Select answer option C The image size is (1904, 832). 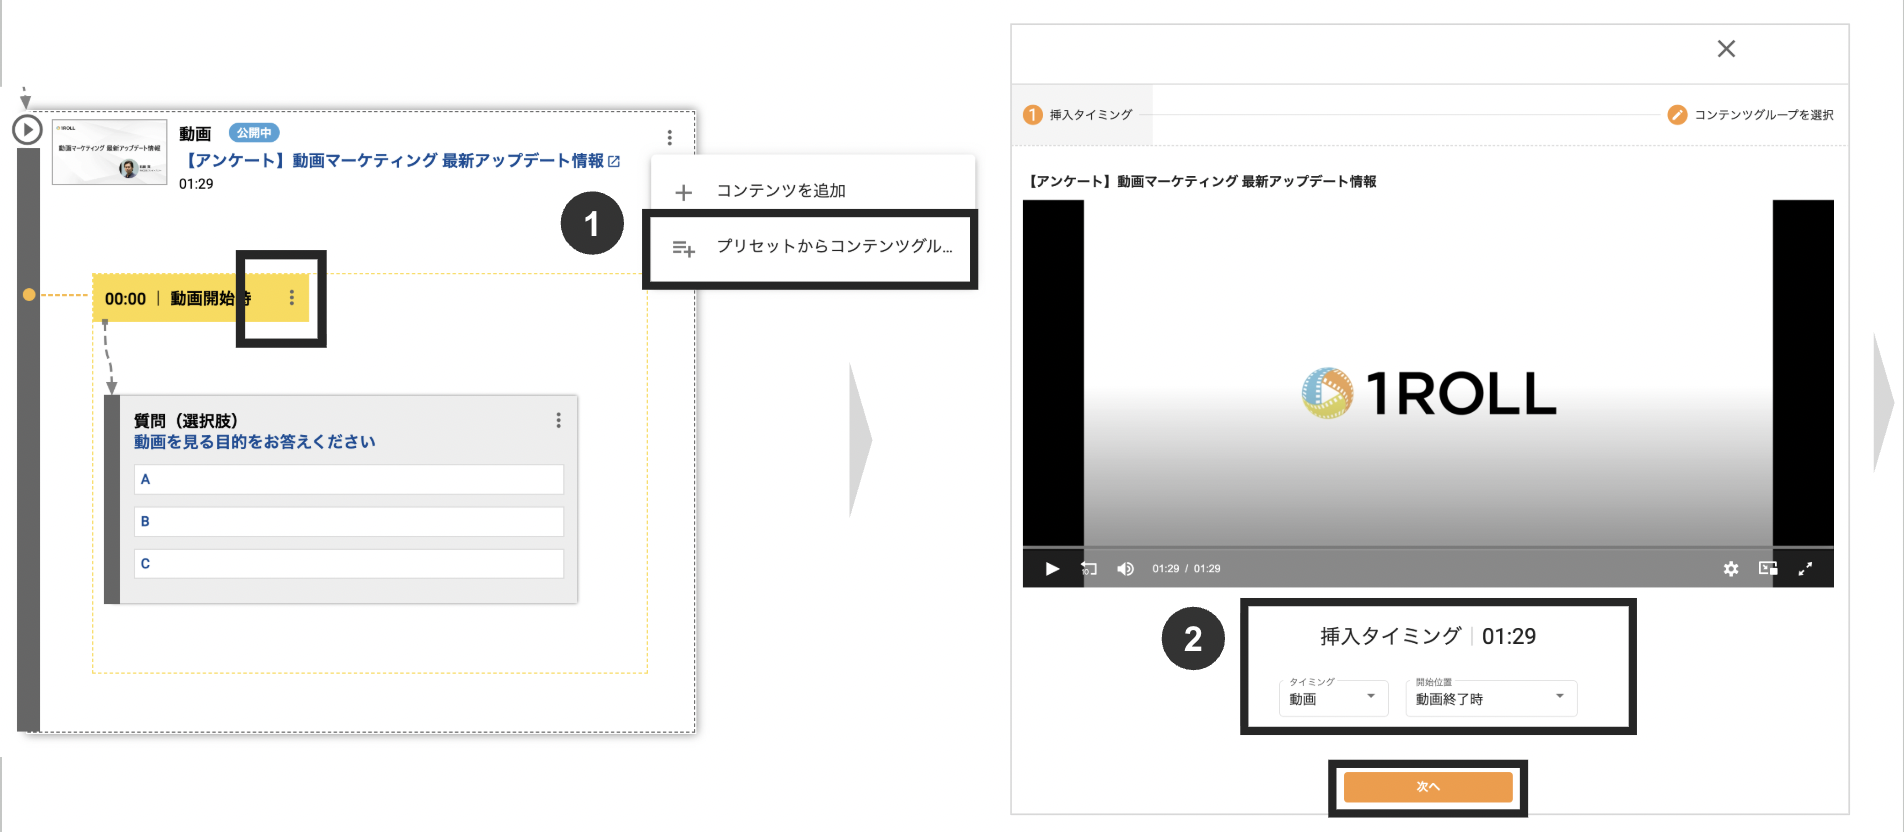(x=349, y=564)
